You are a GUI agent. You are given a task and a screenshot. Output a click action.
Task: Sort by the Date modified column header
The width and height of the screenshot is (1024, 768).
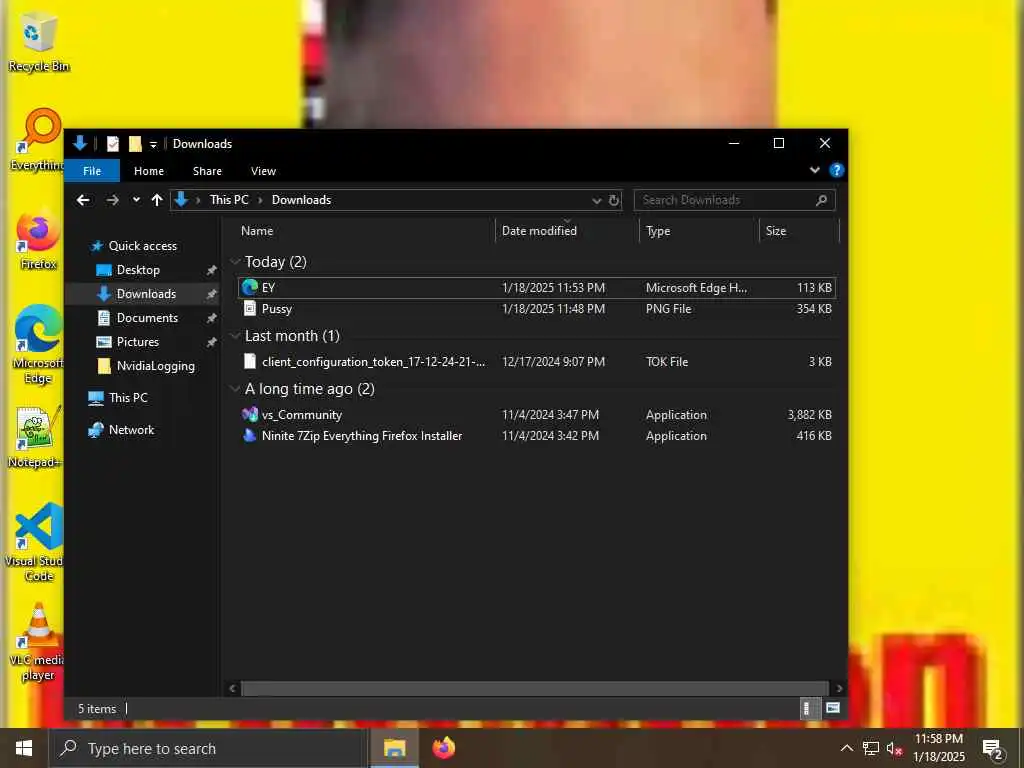pos(567,231)
